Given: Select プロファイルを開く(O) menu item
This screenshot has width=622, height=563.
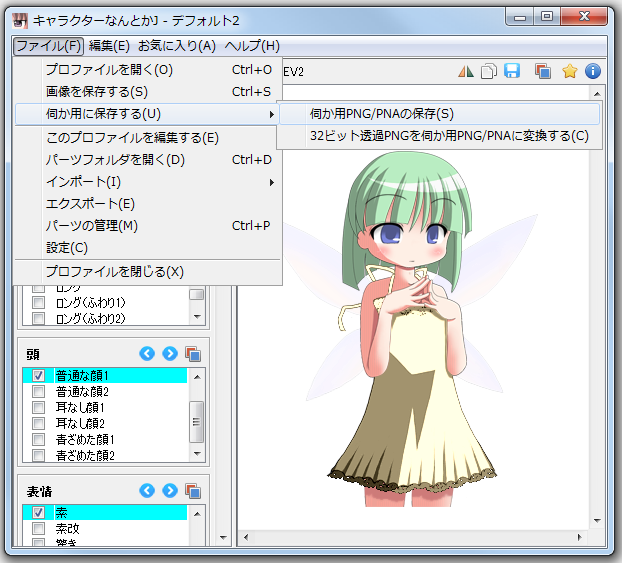Looking at the screenshot, I should click(x=147, y=70).
